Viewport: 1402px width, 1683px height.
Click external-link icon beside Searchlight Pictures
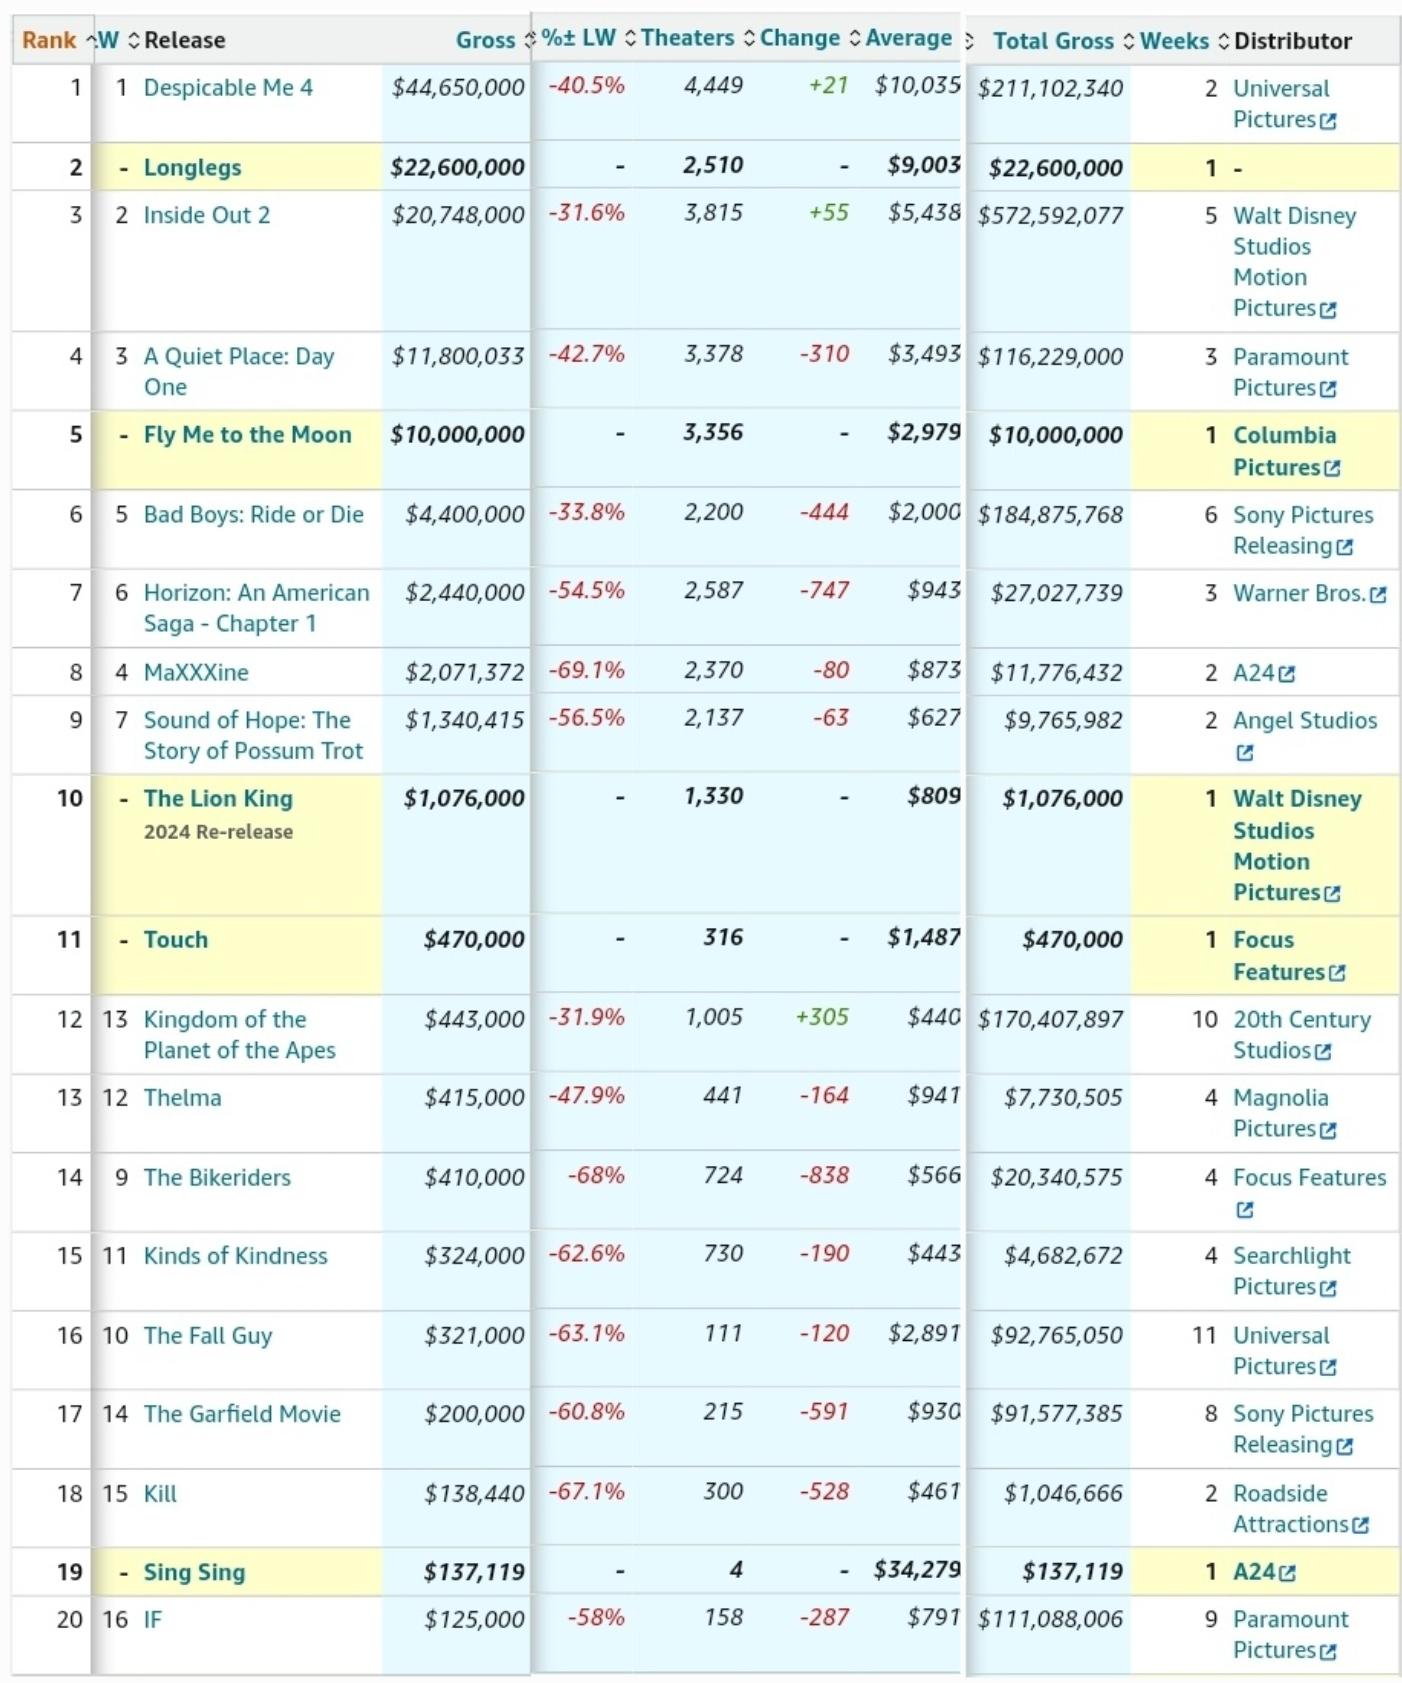[1327, 1288]
